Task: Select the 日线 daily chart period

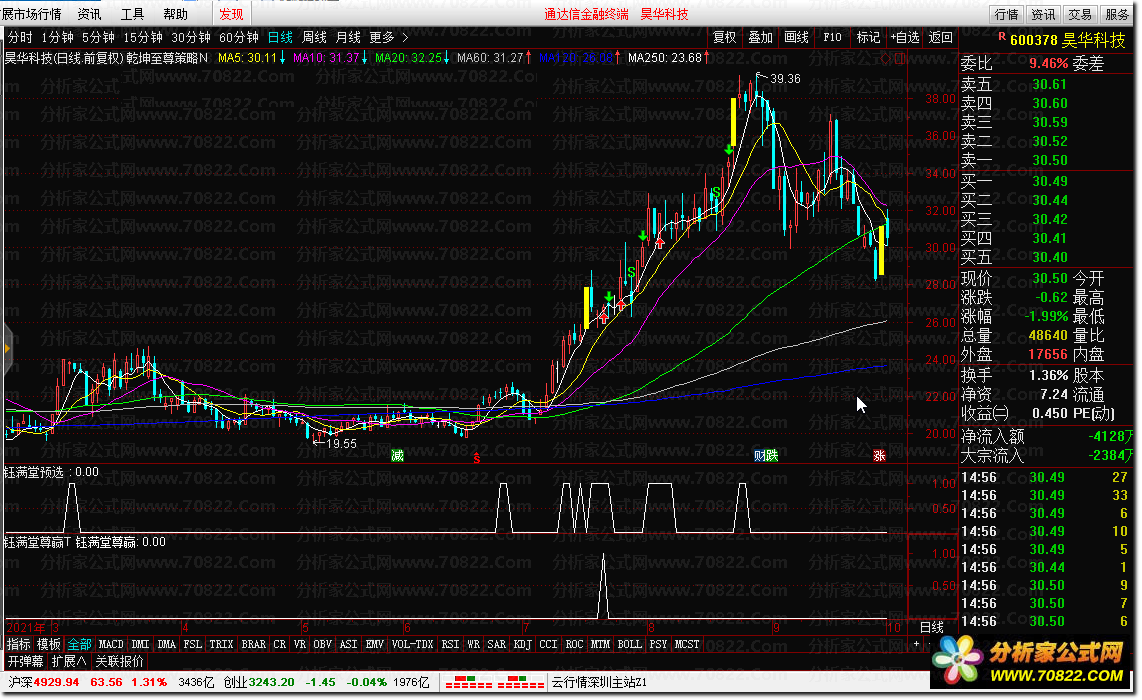Action: coord(280,37)
